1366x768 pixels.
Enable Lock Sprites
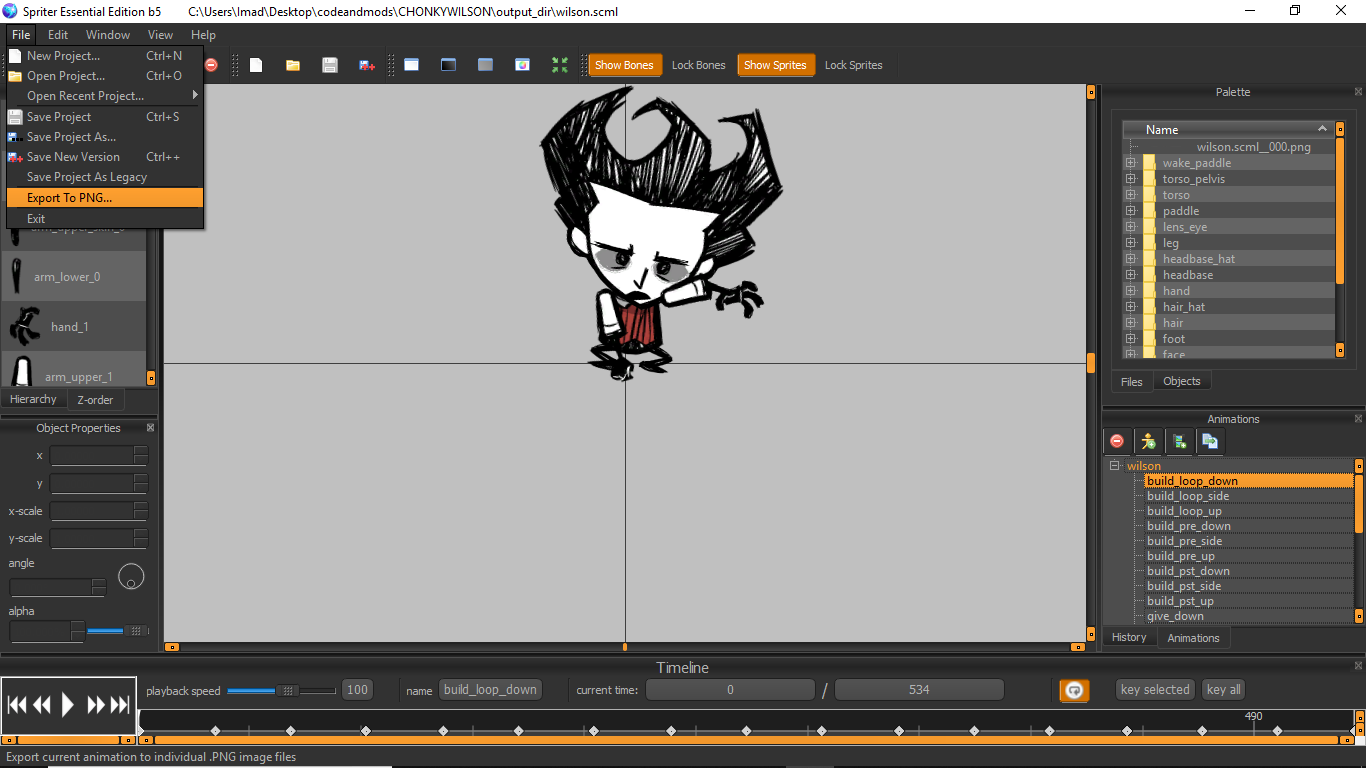pyautogui.click(x=853, y=65)
